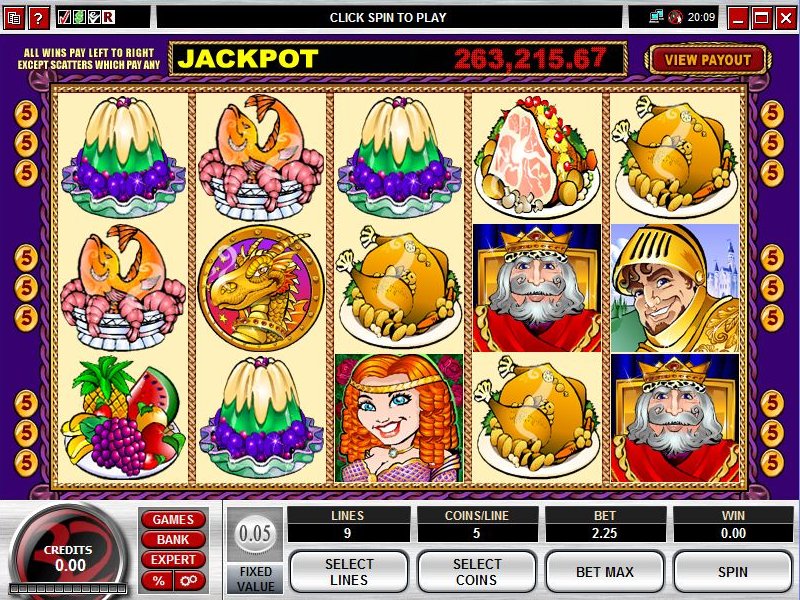Open the View Payout table
Screen dimensions: 800x600
(708, 60)
